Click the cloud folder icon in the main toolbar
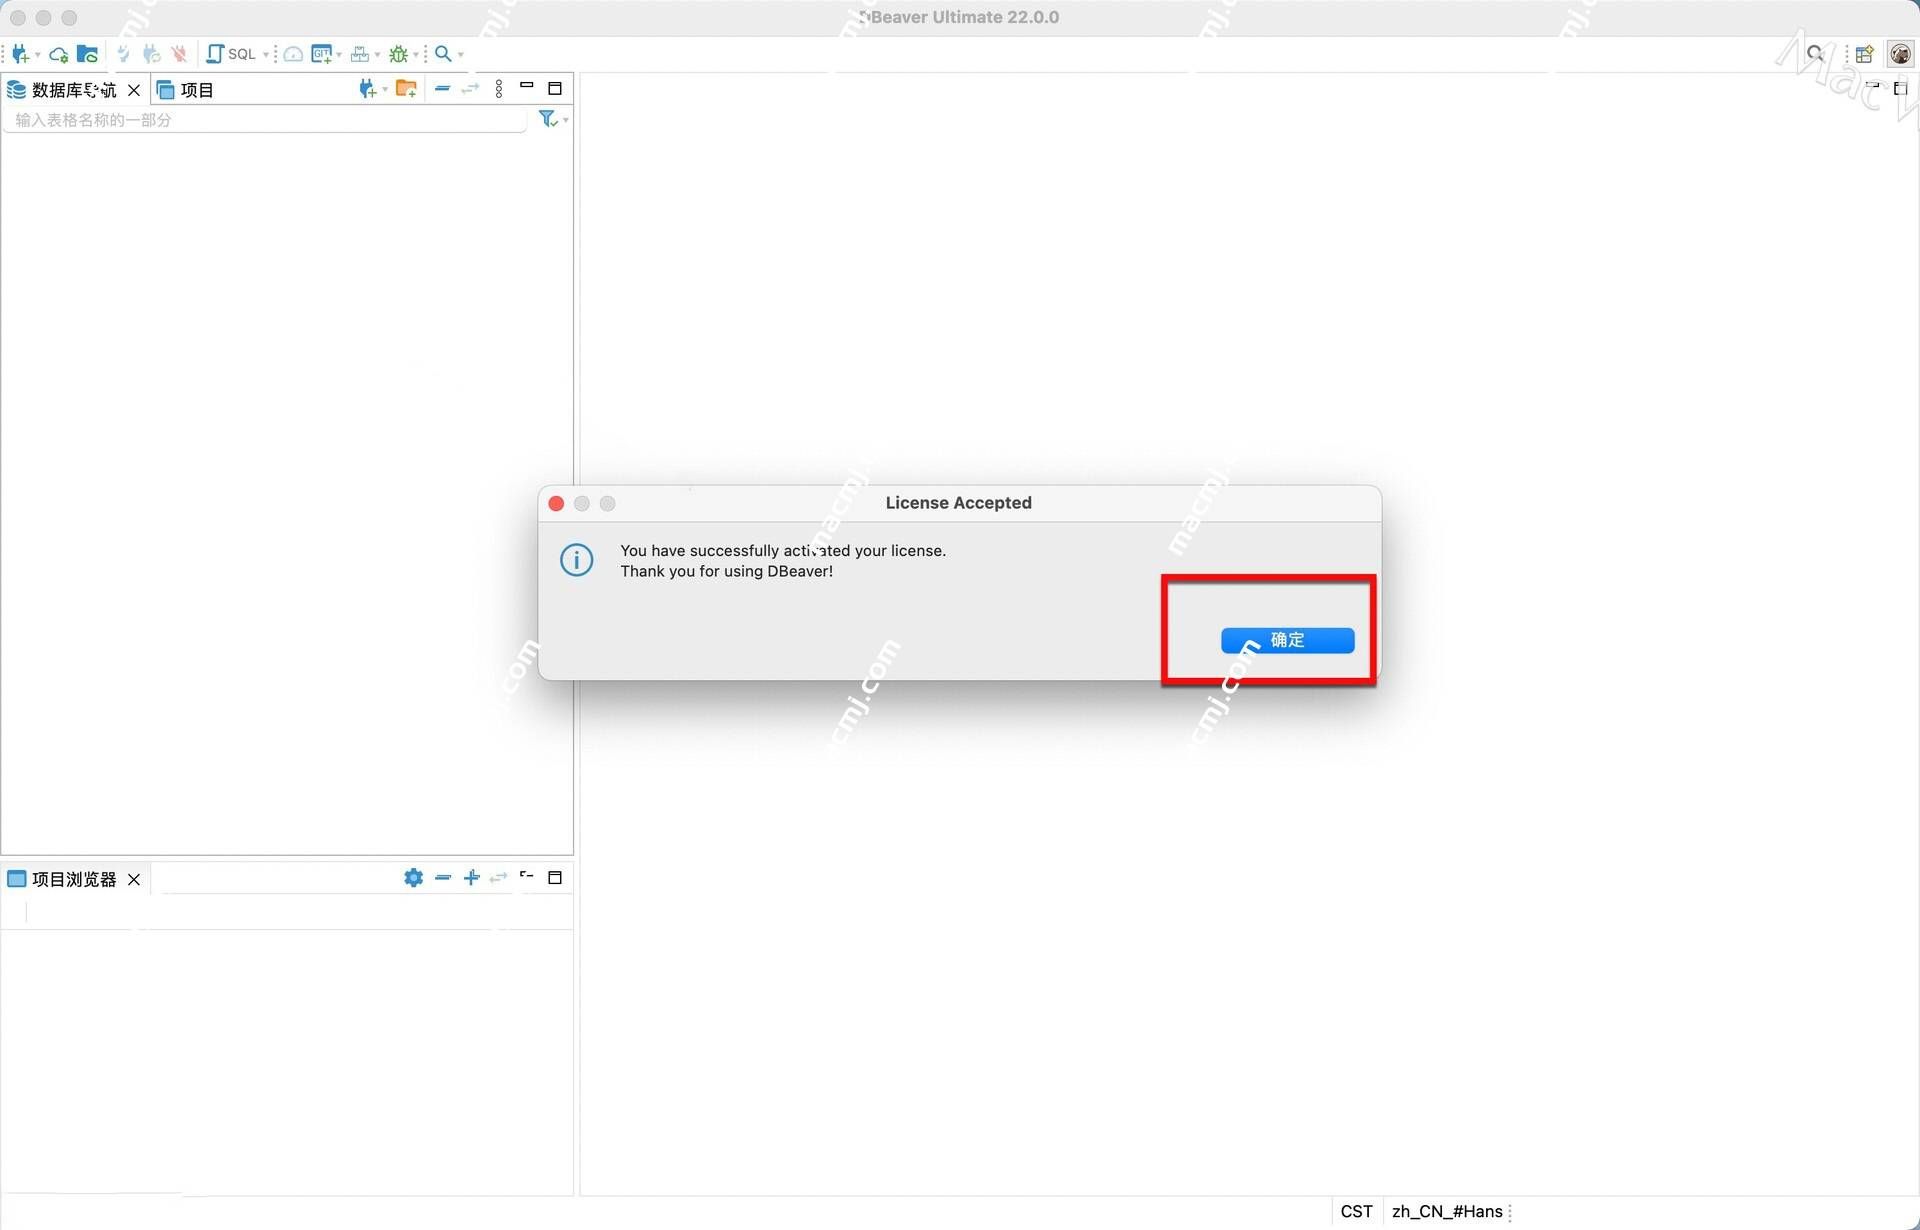Screen dimensions: 1920x1230 [88, 54]
